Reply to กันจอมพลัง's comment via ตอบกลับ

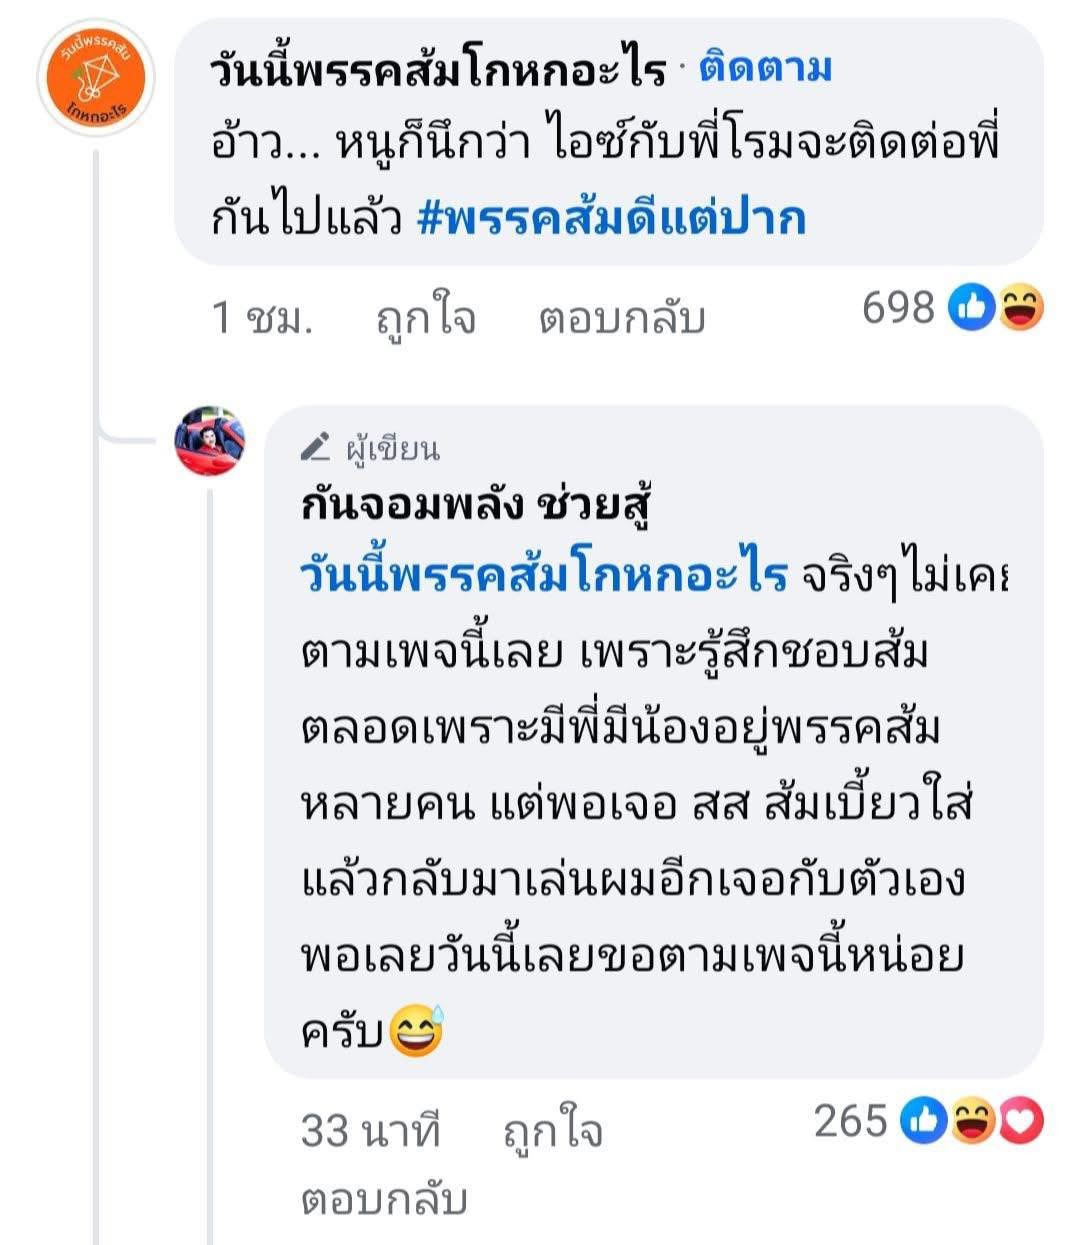[384, 1200]
